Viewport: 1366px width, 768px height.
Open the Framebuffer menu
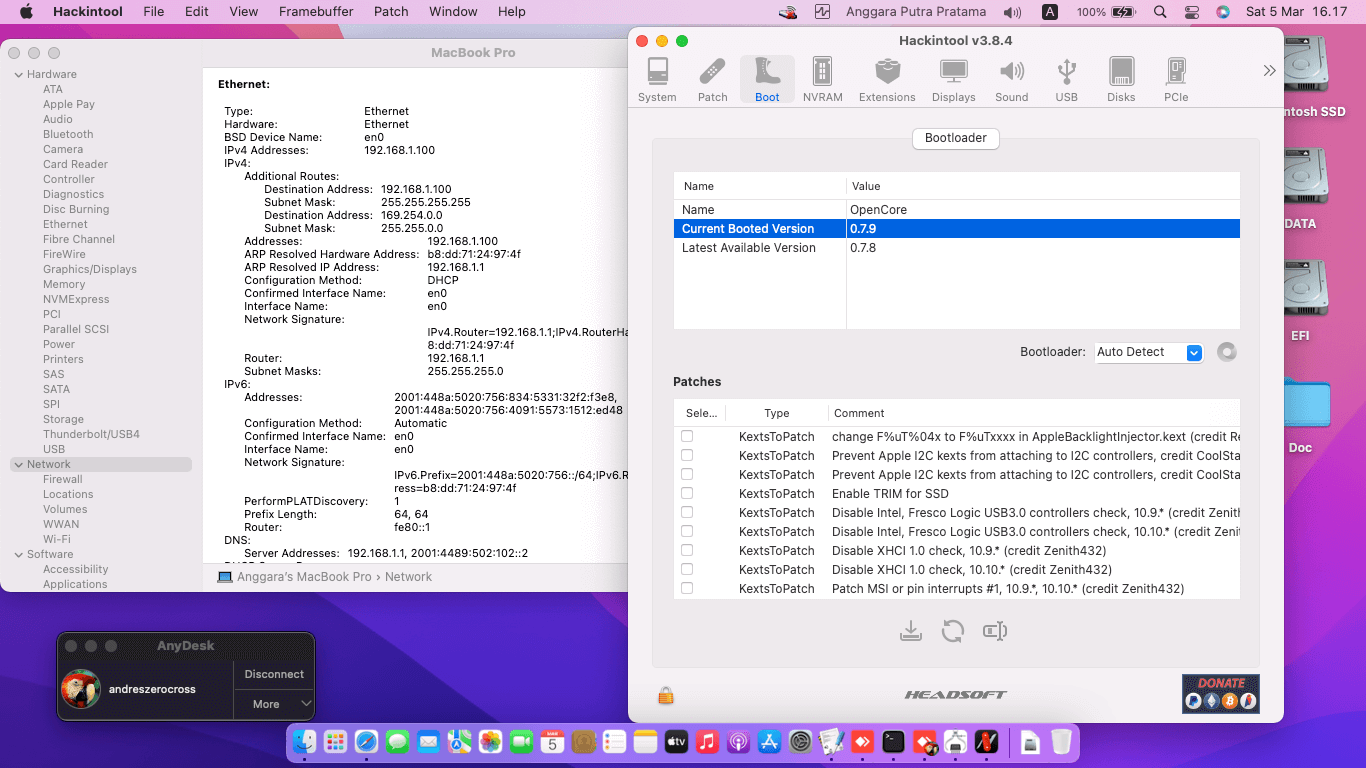pyautogui.click(x=315, y=12)
